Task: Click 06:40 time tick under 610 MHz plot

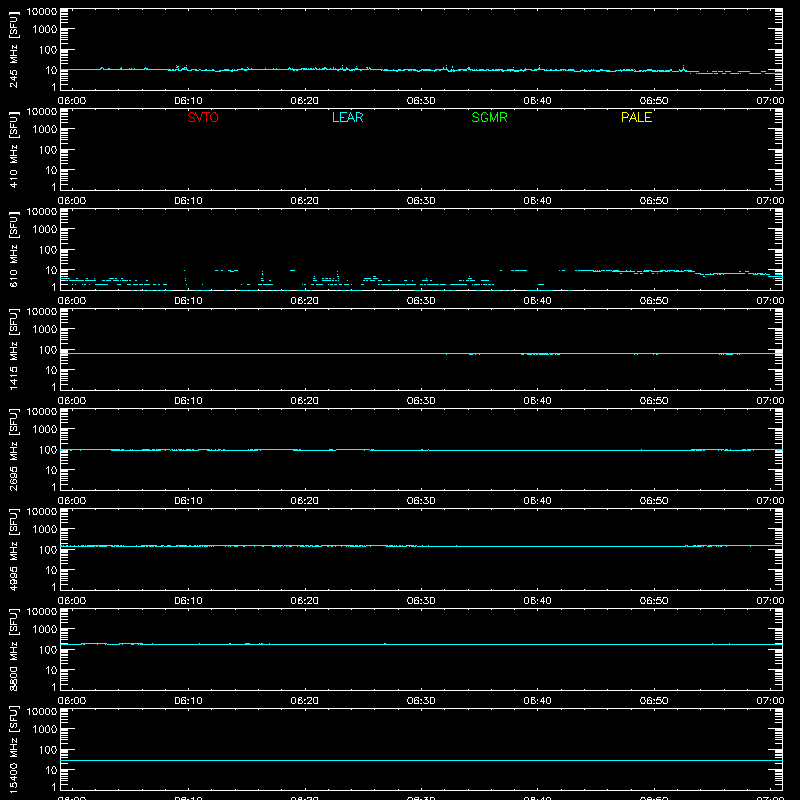Action: 537,301
